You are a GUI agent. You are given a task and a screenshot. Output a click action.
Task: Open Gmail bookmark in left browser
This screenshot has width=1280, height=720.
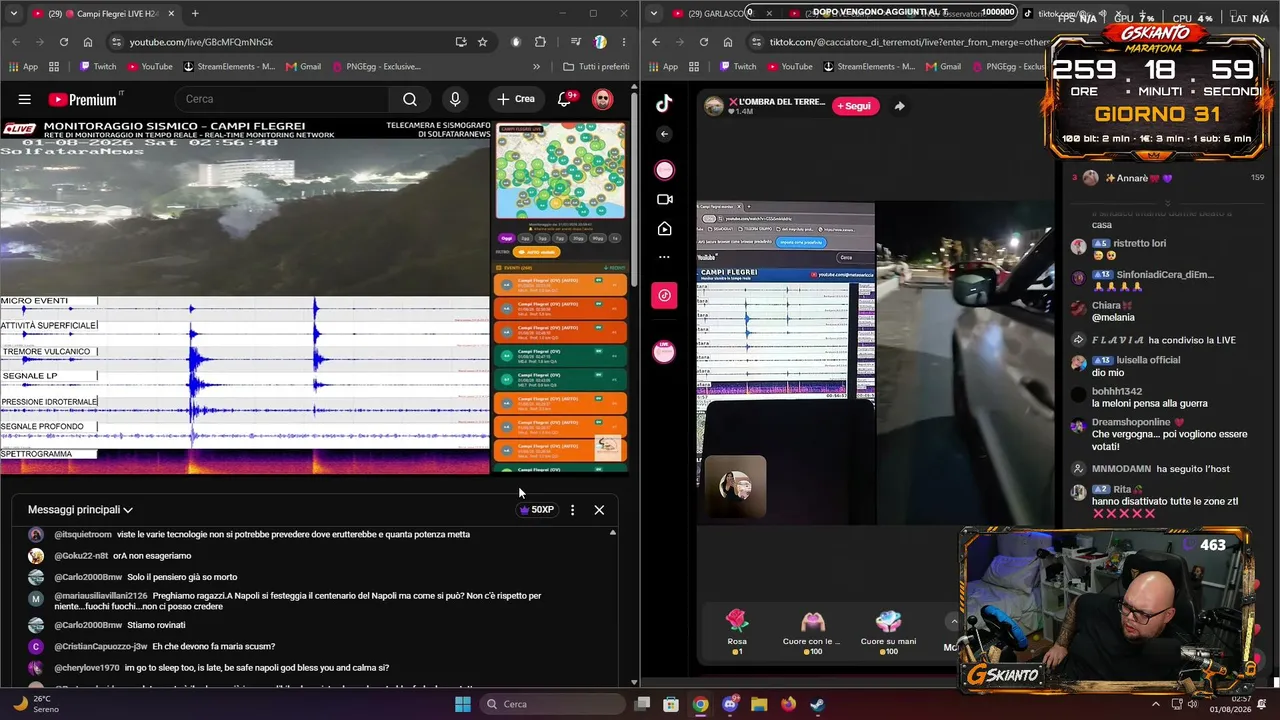click(303, 67)
